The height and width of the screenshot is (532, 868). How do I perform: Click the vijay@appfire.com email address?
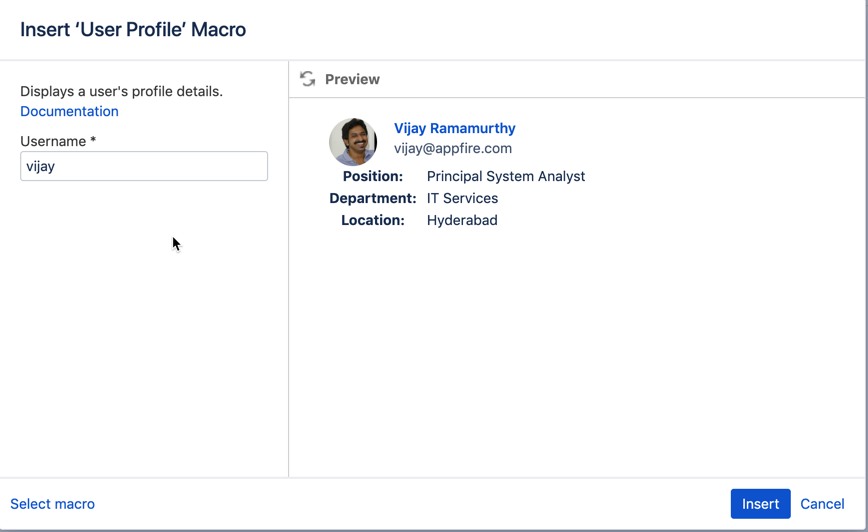(452, 148)
